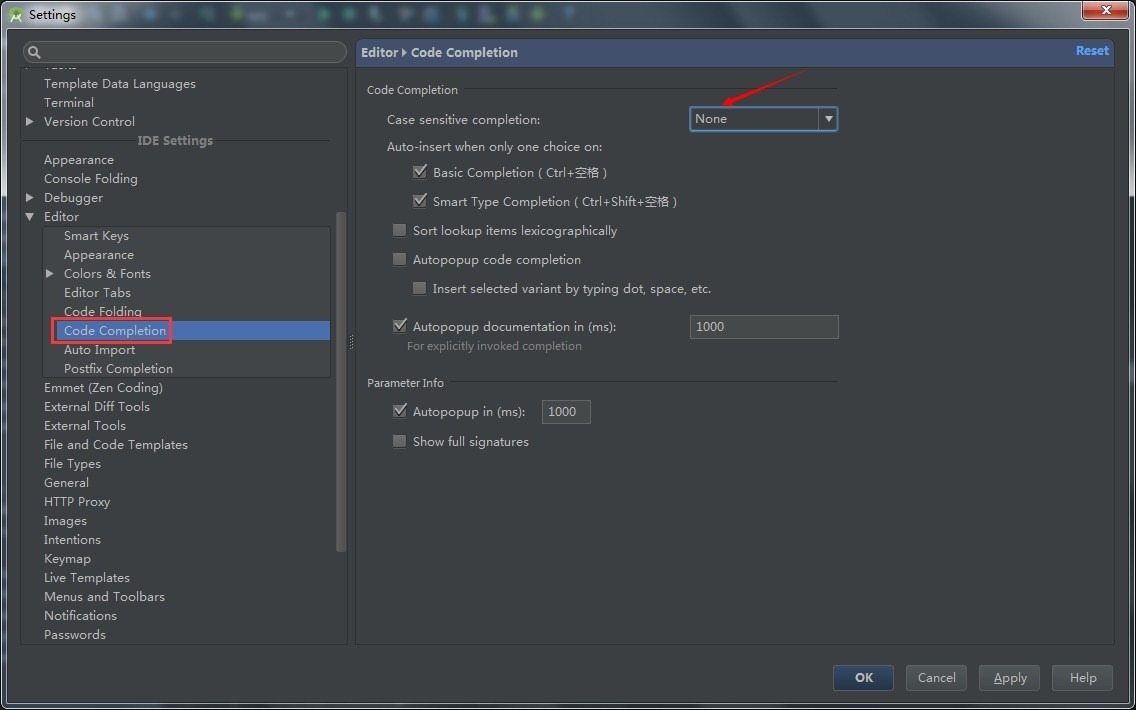The image size is (1136, 710).
Task: Select Smart Keys in Editor section
Action: [96, 236]
